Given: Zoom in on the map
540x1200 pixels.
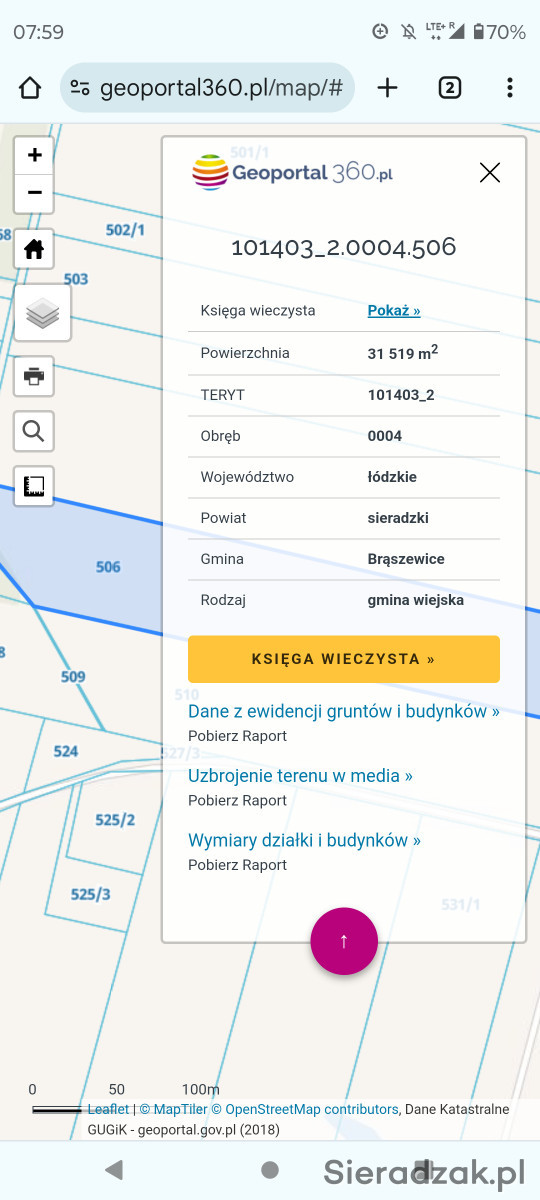Looking at the screenshot, I should pos(34,155).
